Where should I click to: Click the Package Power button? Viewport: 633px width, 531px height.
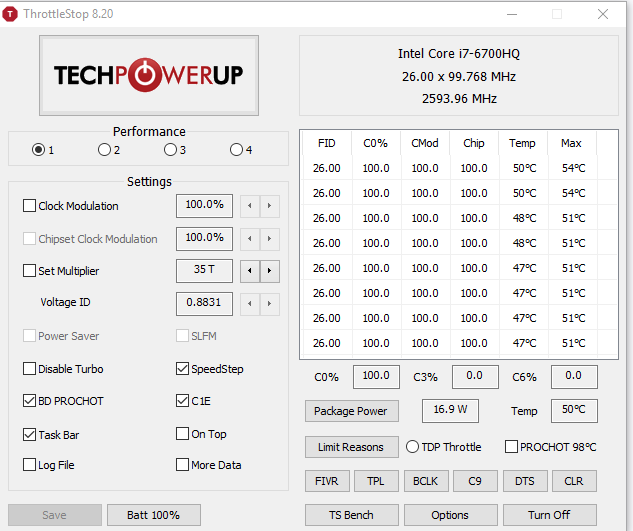coord(352,411)
